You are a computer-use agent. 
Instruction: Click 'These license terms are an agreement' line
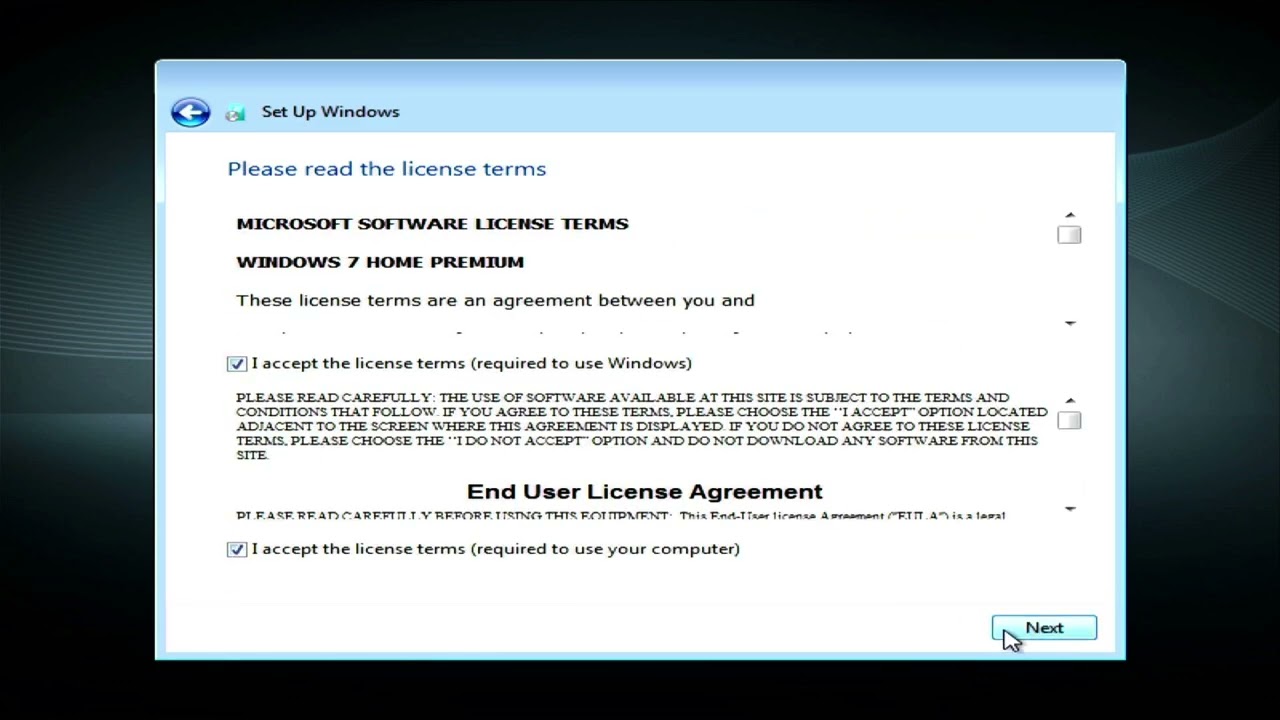495,300
